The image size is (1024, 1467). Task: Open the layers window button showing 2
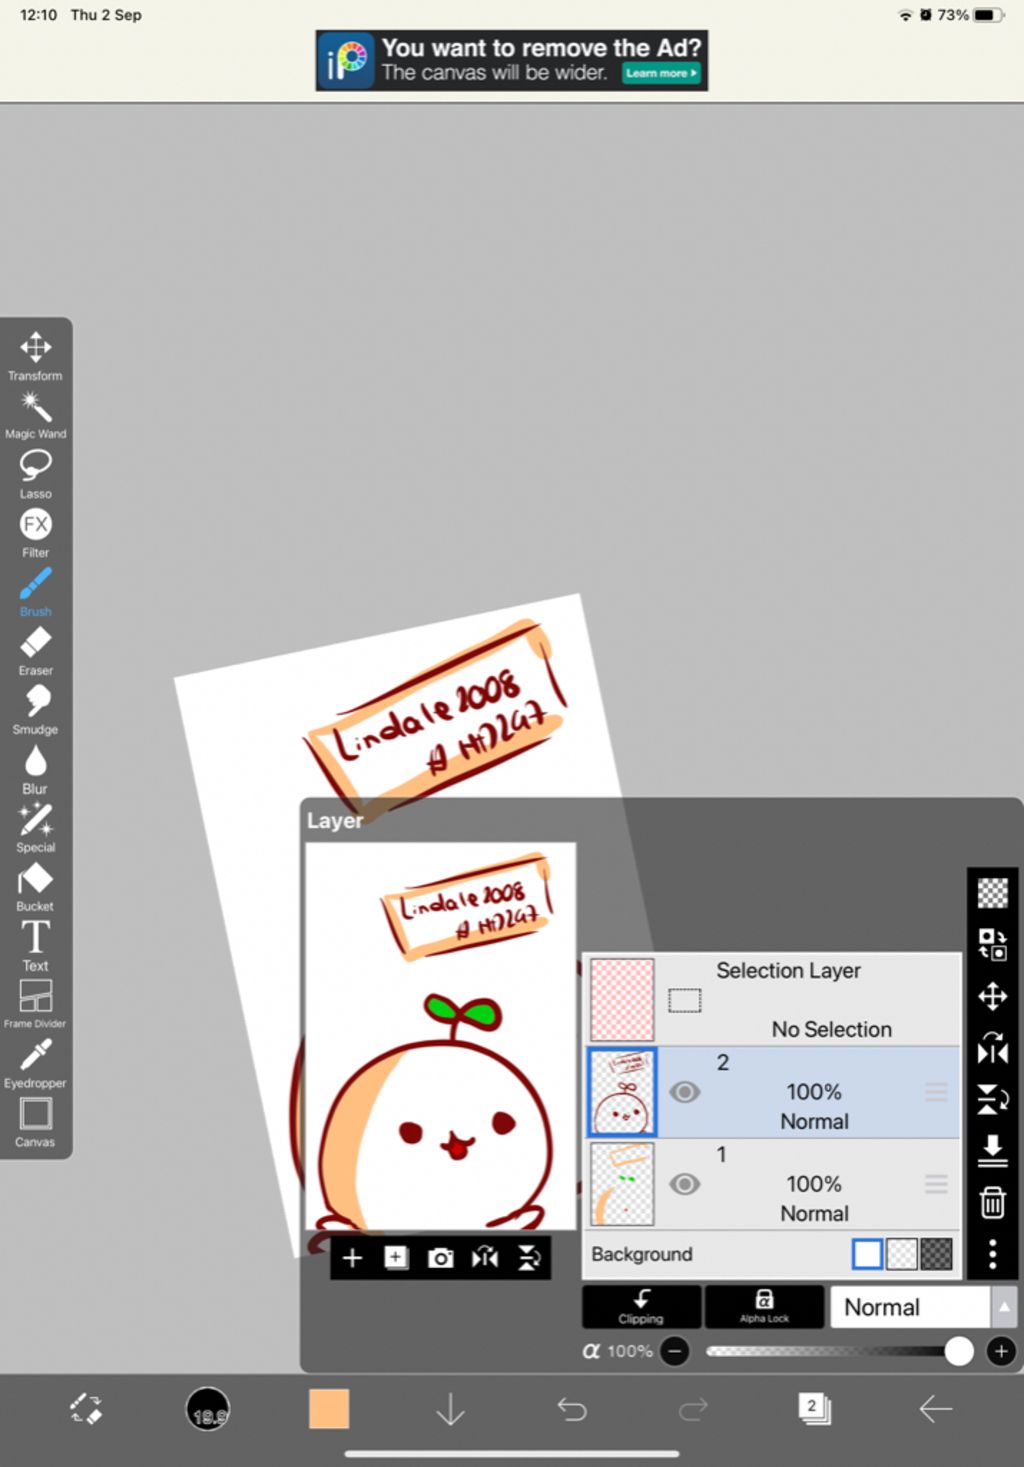click(814, 1409)
